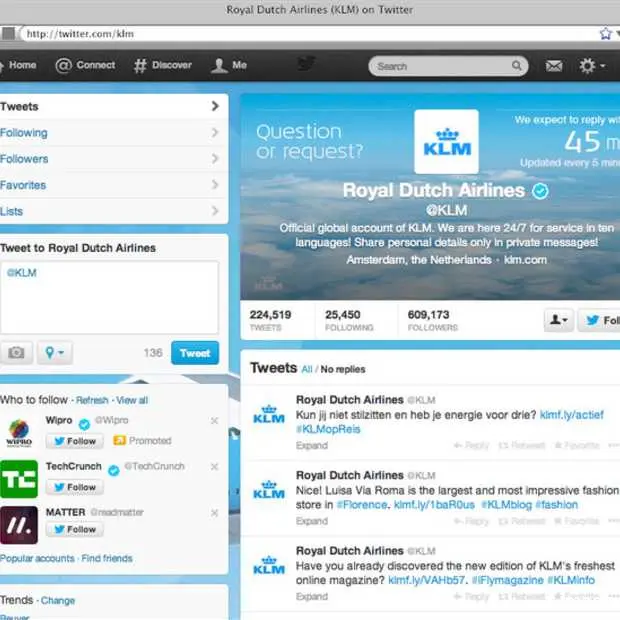Dismiss Wipro suggestion

click(x=214, y=421)
